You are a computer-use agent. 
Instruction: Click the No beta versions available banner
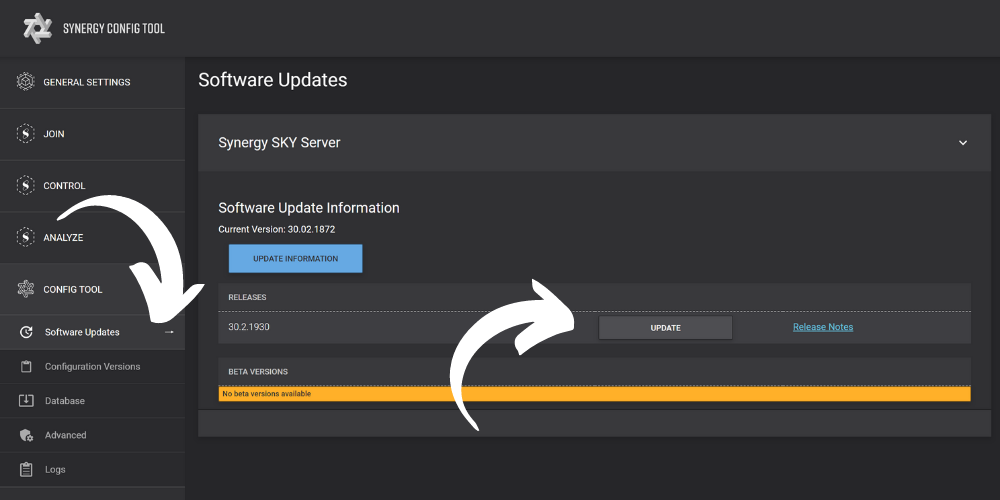coord(594,394)
